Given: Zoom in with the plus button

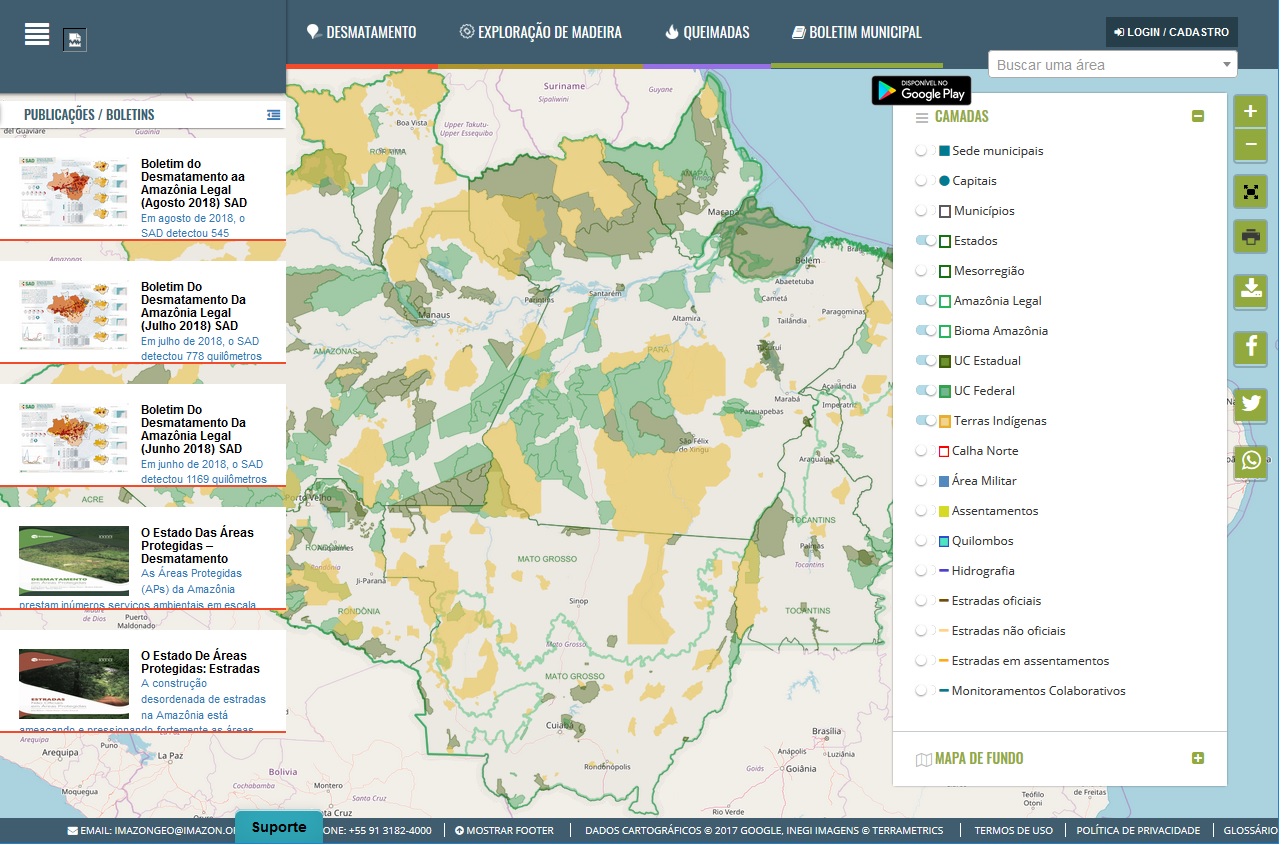Looking at the screenshot, I should click(x=1250, y=112).
